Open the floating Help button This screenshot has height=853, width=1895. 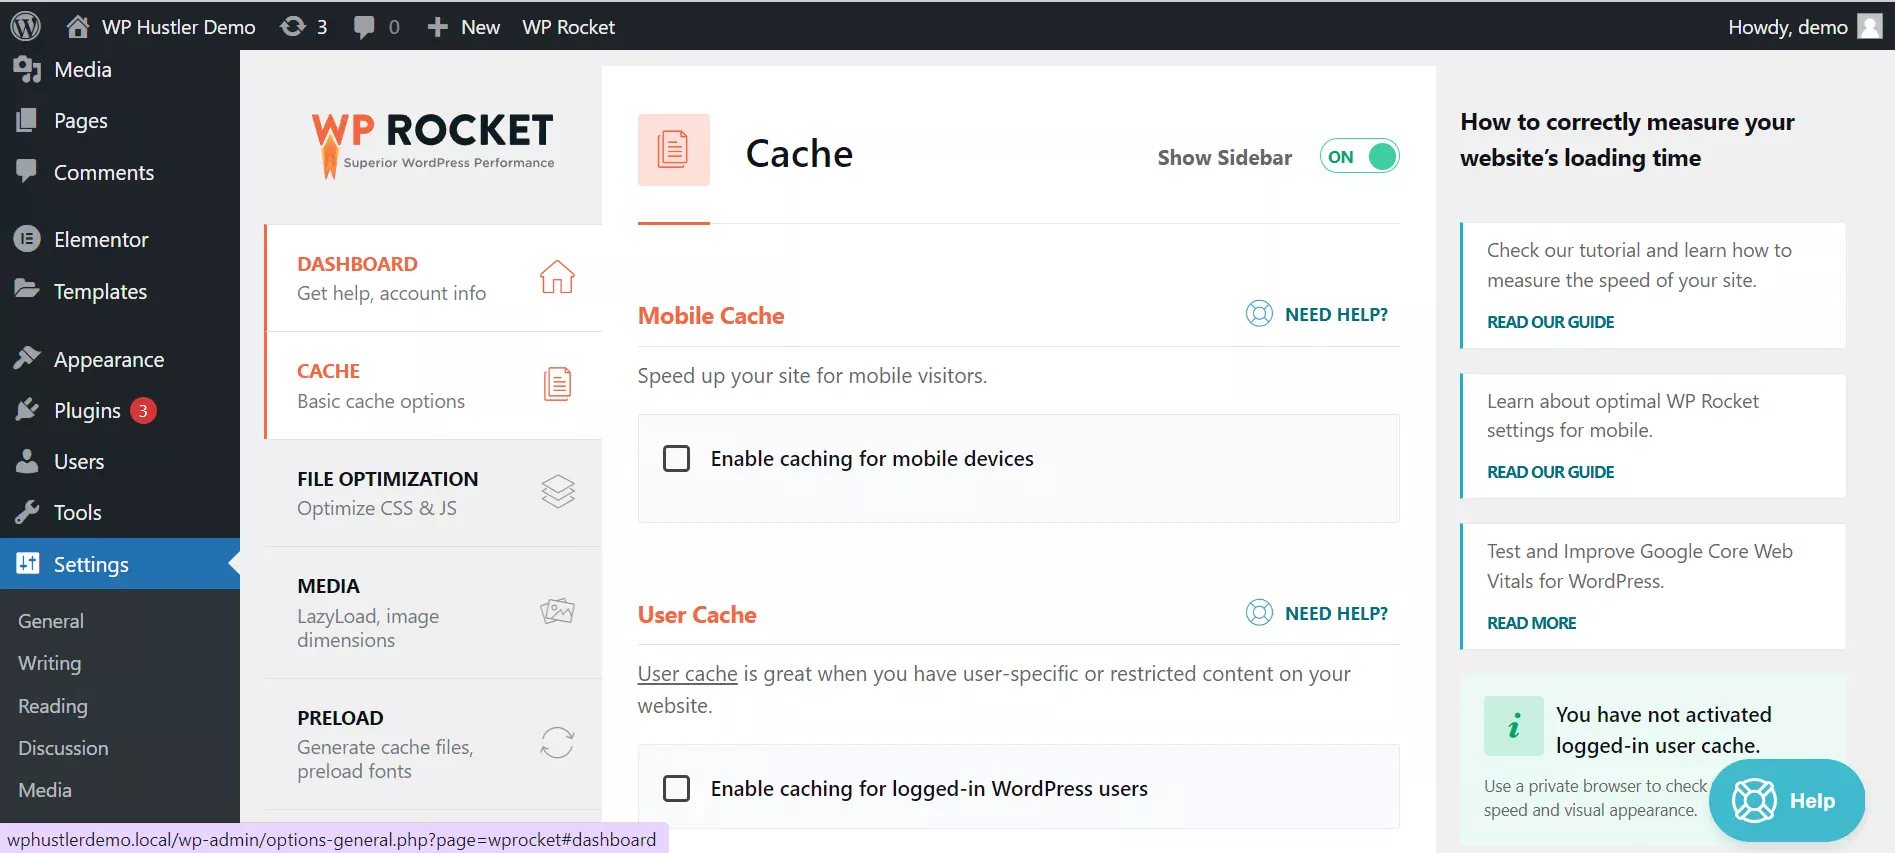tap(1786, 800)
